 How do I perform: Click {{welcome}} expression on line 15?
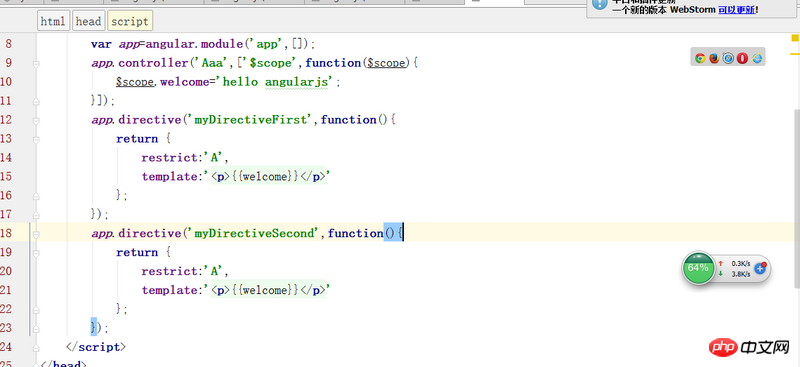(x=265, y=177)
